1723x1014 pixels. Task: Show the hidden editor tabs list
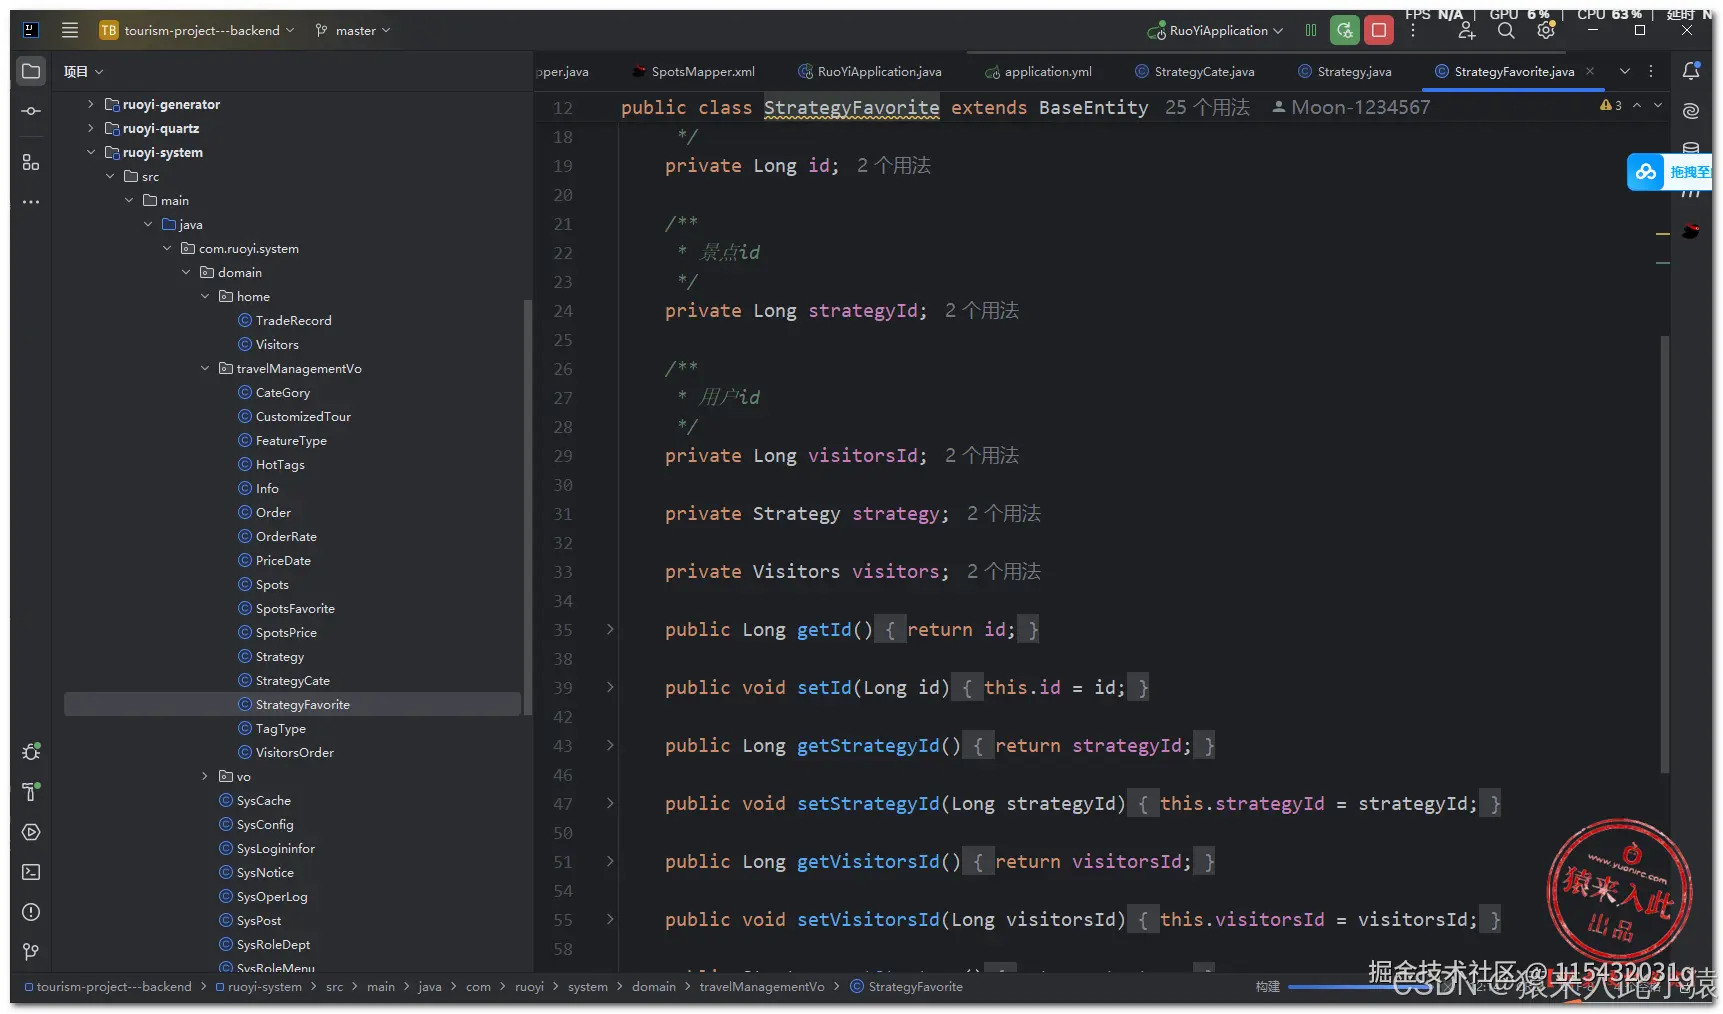tap(1625, 71)
